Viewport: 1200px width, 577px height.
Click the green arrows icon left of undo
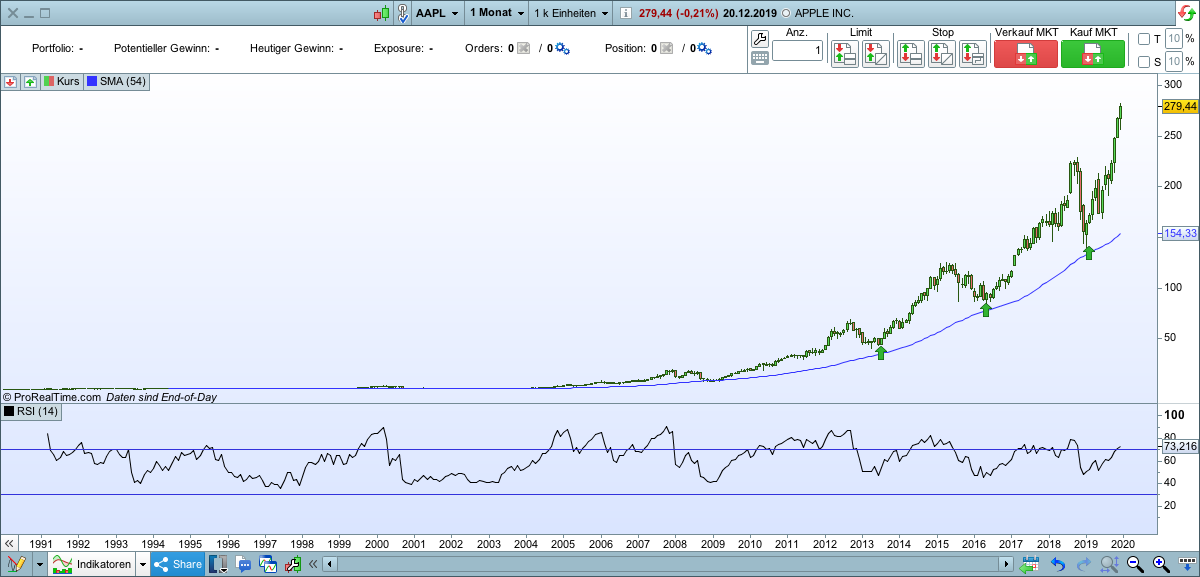(x=1030, y=564)
